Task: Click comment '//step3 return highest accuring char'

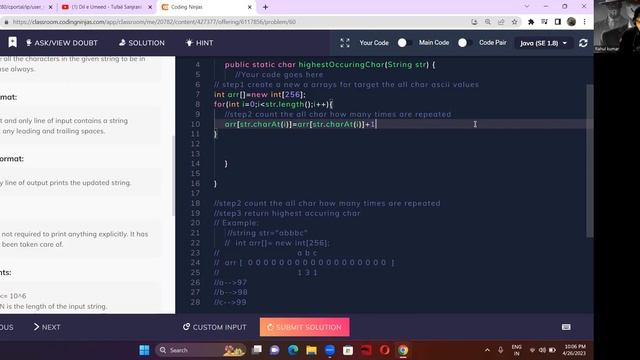Action: [x=287, y=213]
